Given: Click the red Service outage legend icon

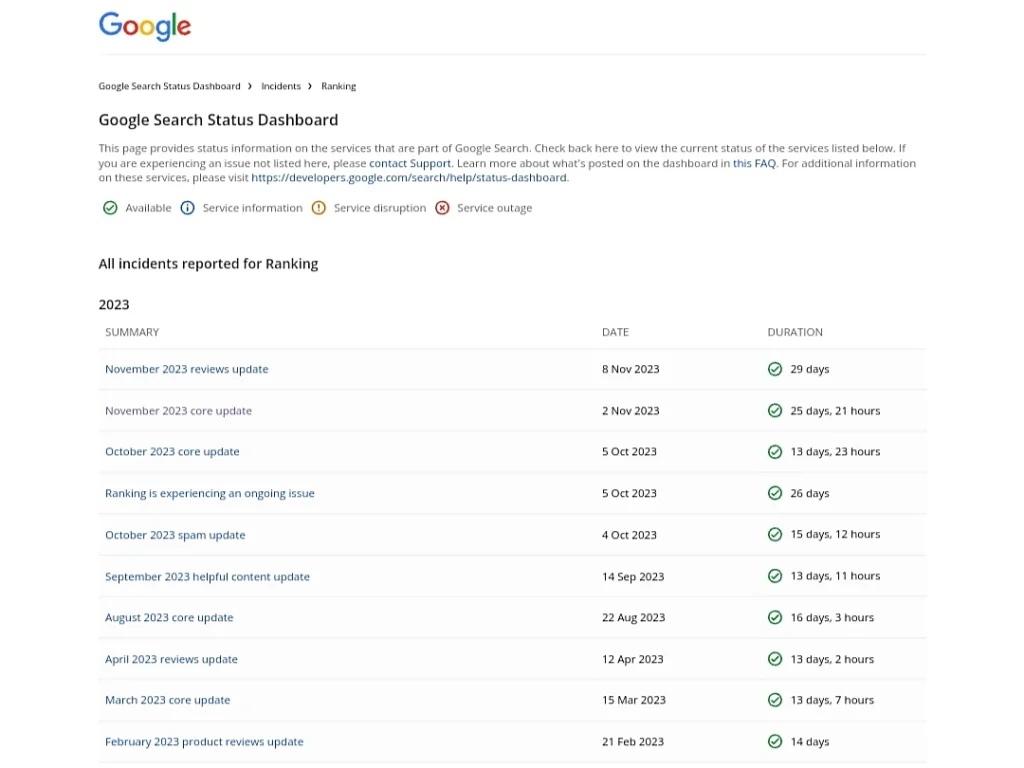Looking at the screenshot, I should [442, 208].
